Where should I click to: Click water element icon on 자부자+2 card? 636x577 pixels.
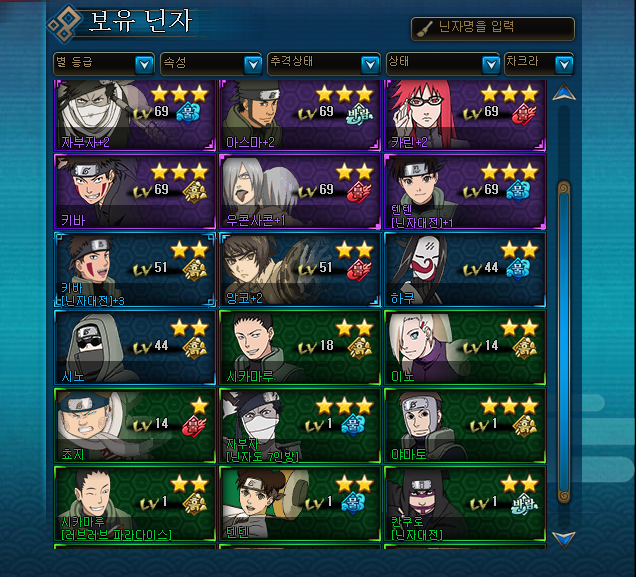pos(188,113)
